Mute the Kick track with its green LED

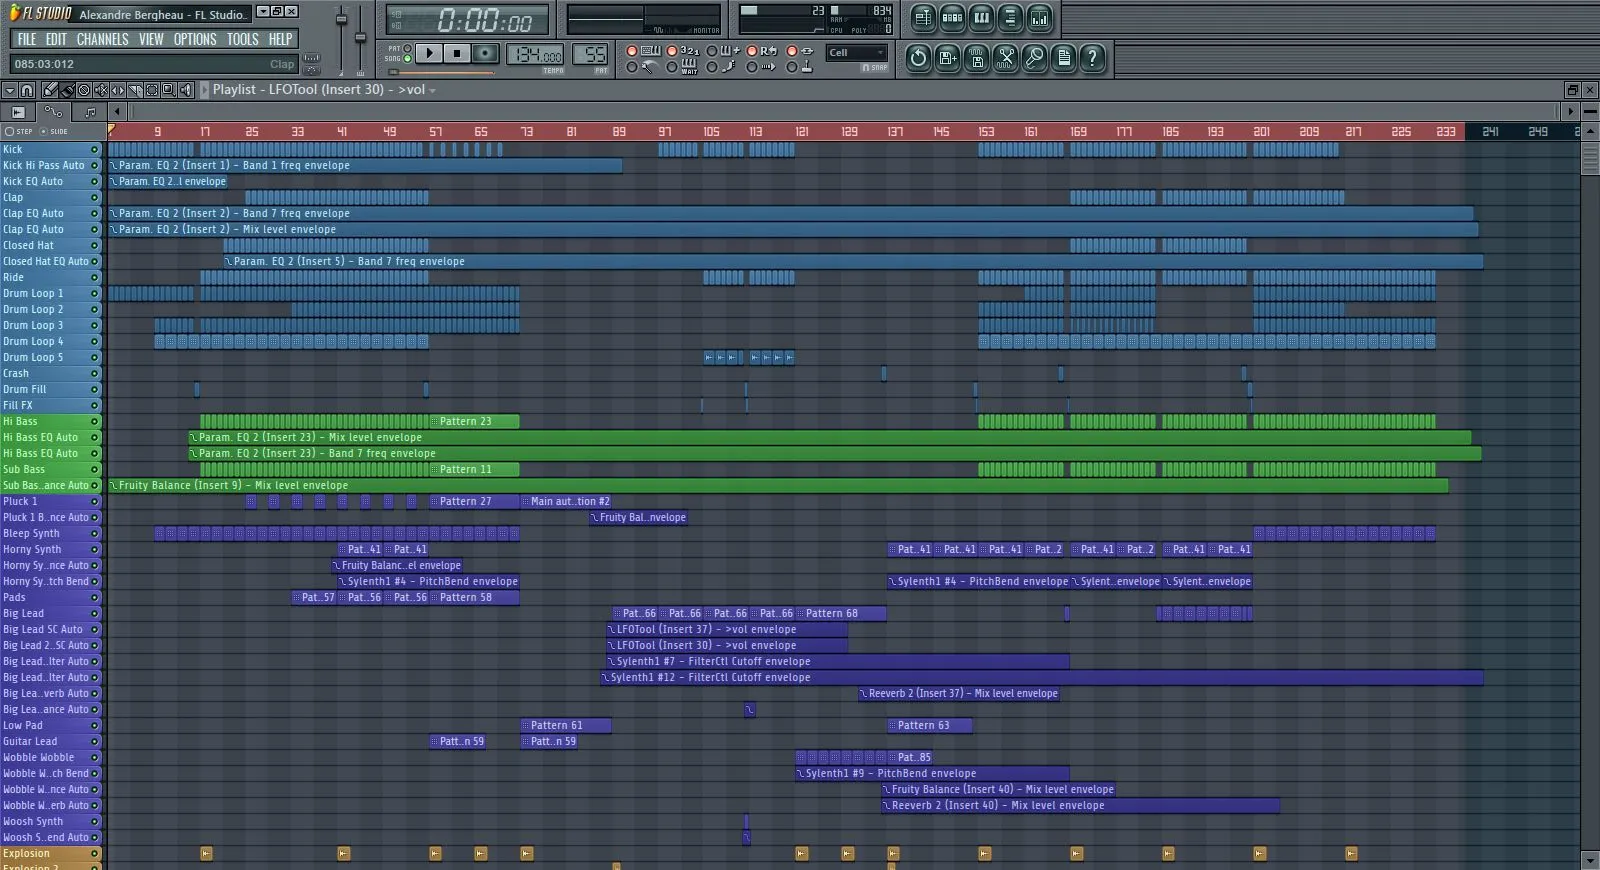(95, 149)
